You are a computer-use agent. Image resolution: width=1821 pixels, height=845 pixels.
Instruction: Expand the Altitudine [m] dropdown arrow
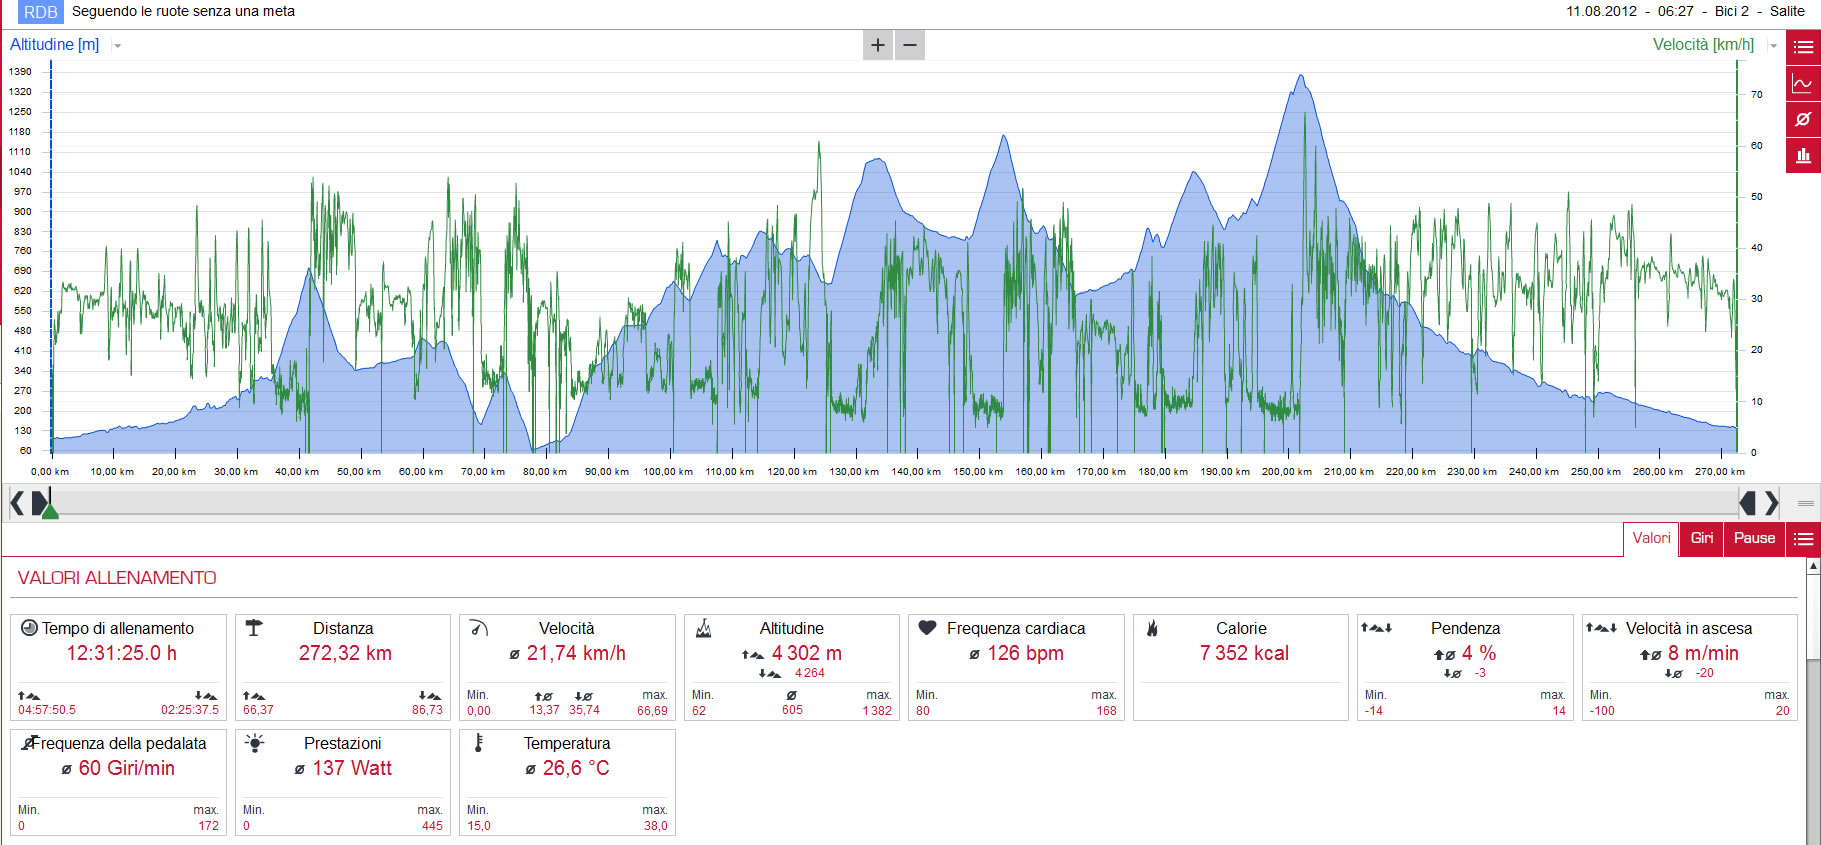tap(117, 46)
